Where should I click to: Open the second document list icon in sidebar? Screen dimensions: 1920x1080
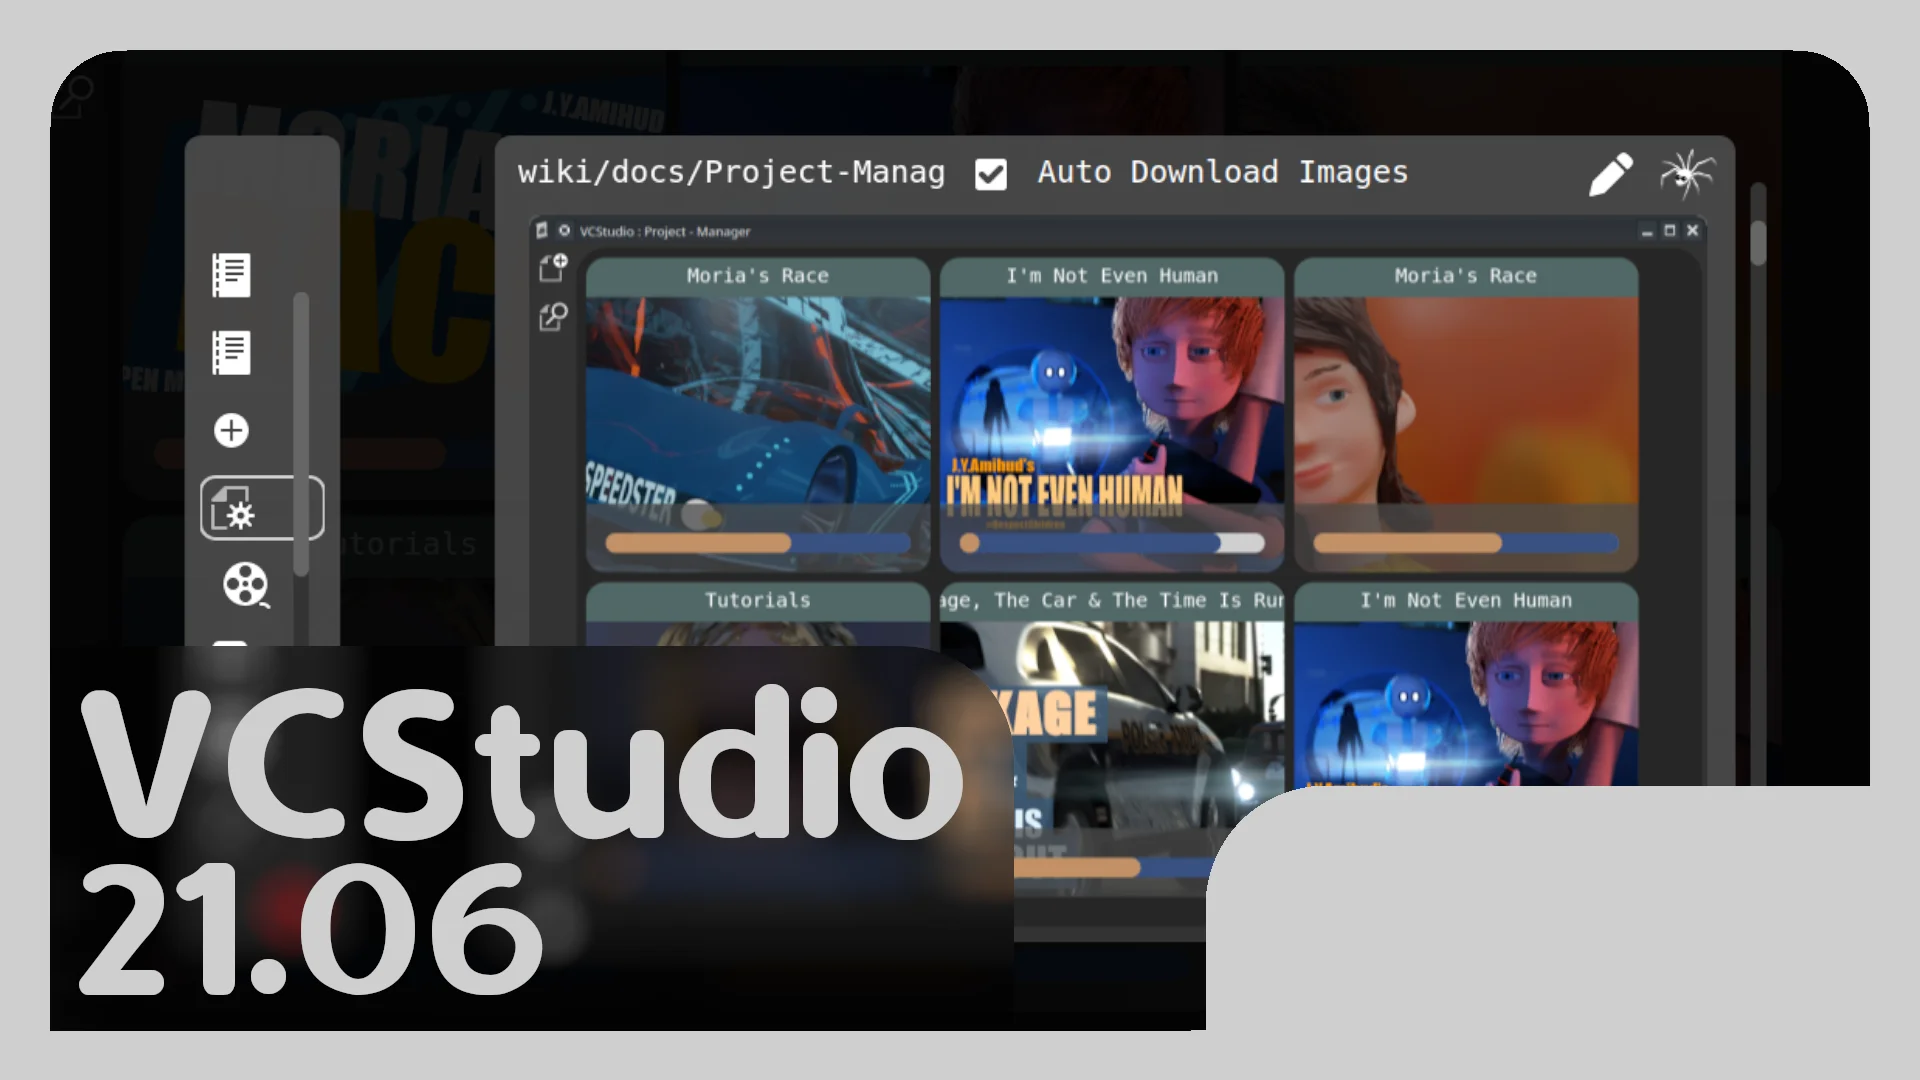point(231,353)
